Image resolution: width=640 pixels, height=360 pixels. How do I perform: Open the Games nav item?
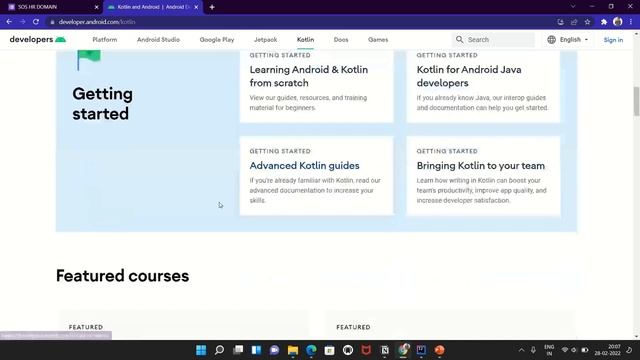[378, 40]
